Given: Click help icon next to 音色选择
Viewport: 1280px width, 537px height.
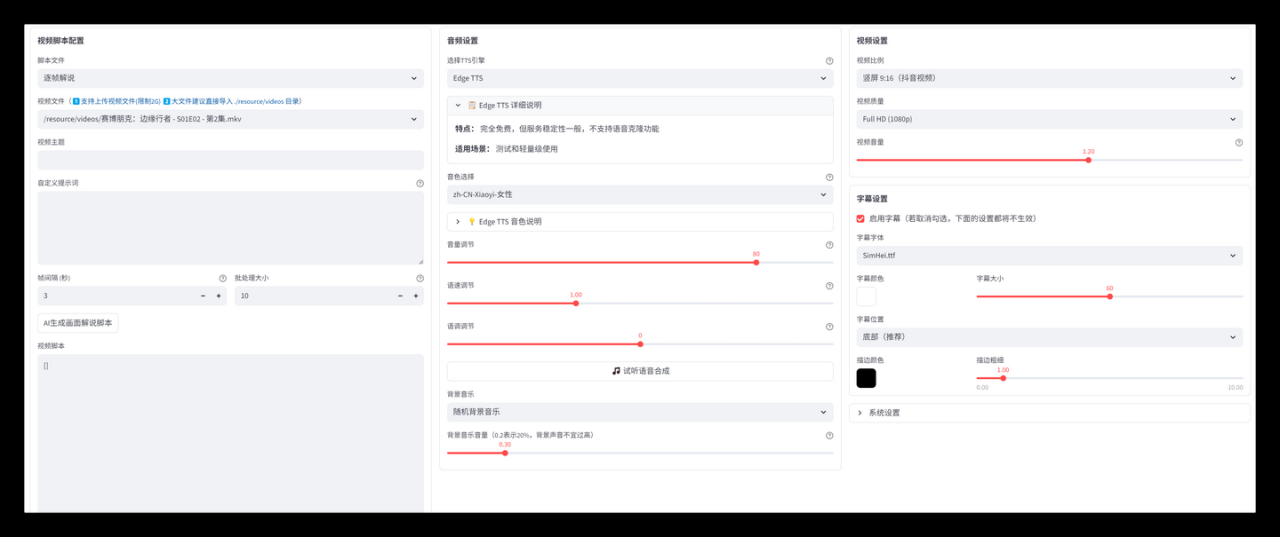Looking at the screenshot, I should pyautogui.click(x=829, y=177).
